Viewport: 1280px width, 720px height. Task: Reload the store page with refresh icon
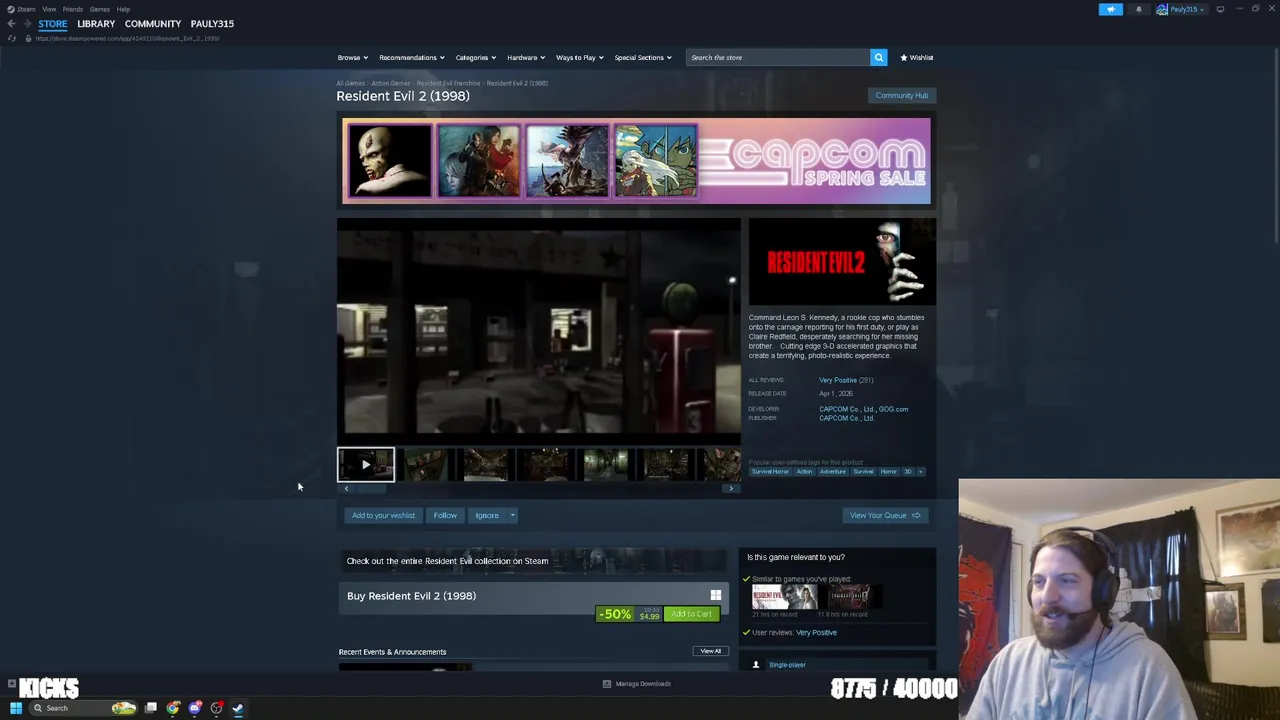click(12, 38)
